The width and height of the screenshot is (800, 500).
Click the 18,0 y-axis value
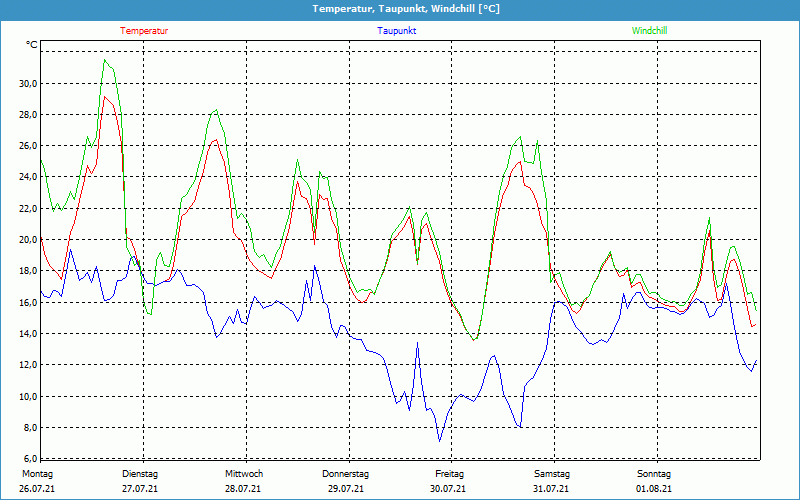coord(28,270)
